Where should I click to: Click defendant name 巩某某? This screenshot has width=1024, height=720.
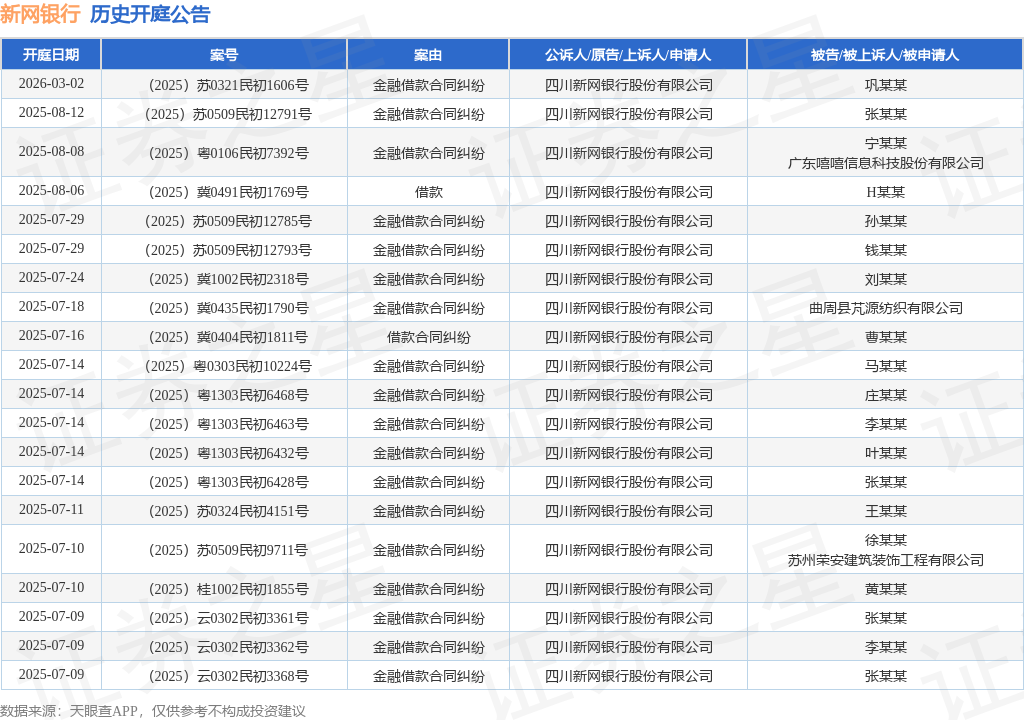point(886,85)
